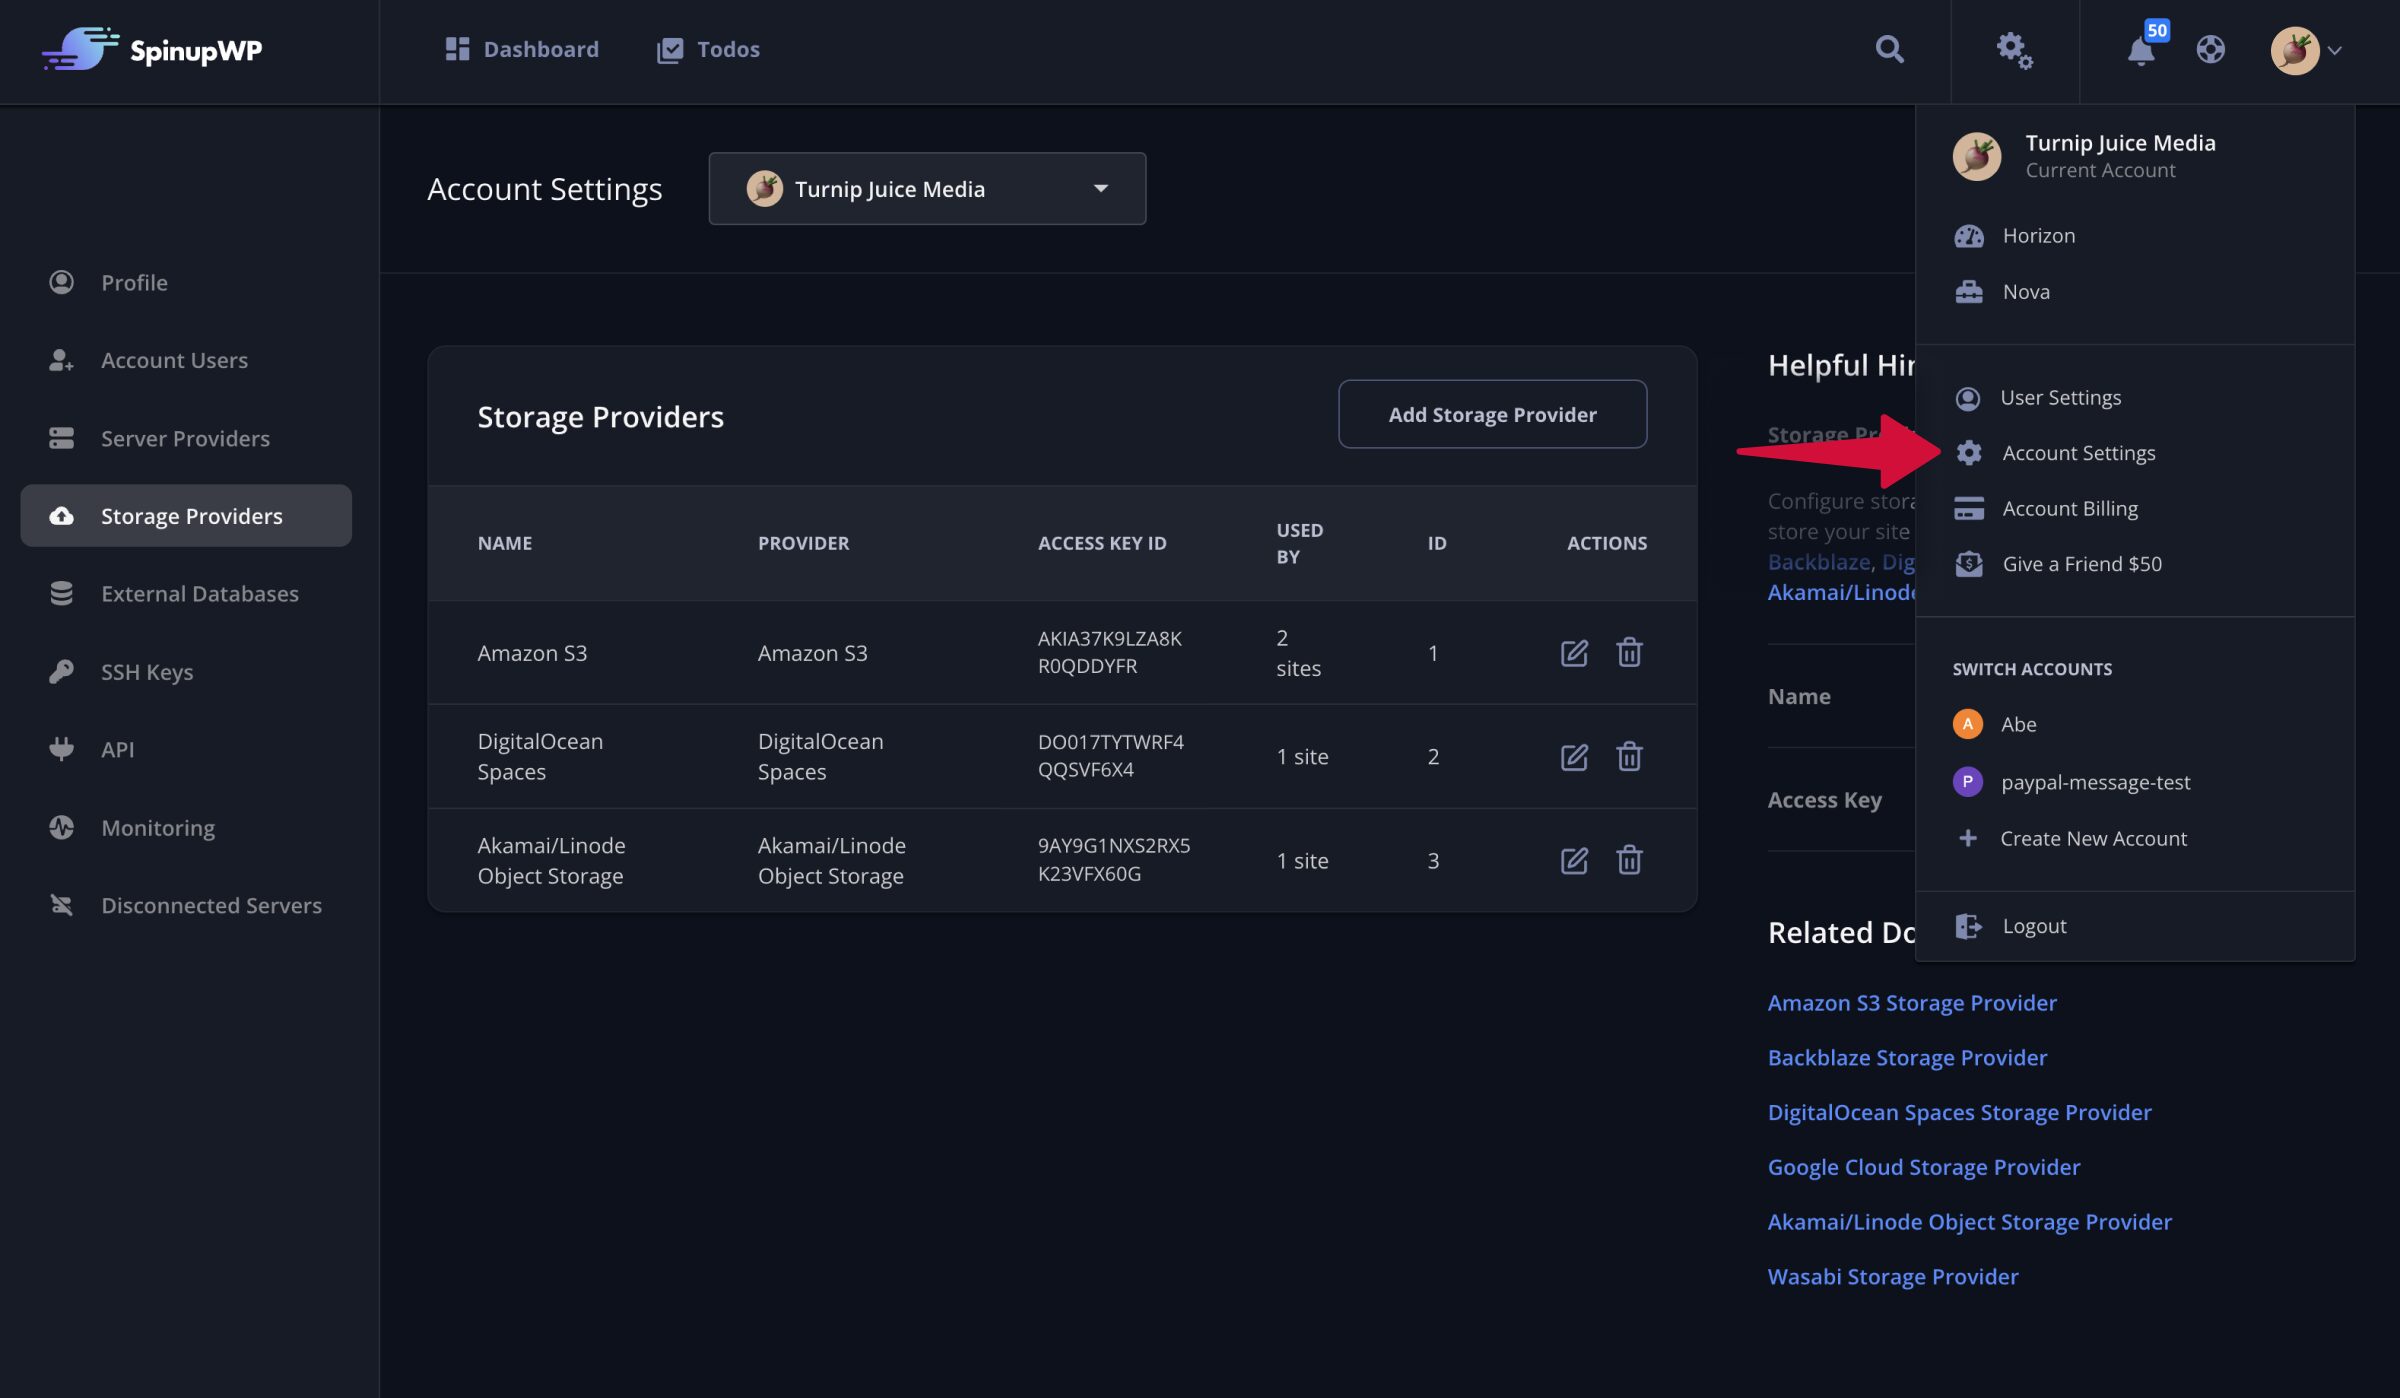
Task: Click the delete icon for DigitalOcean Spaces row
Action: pos(1629,756)
